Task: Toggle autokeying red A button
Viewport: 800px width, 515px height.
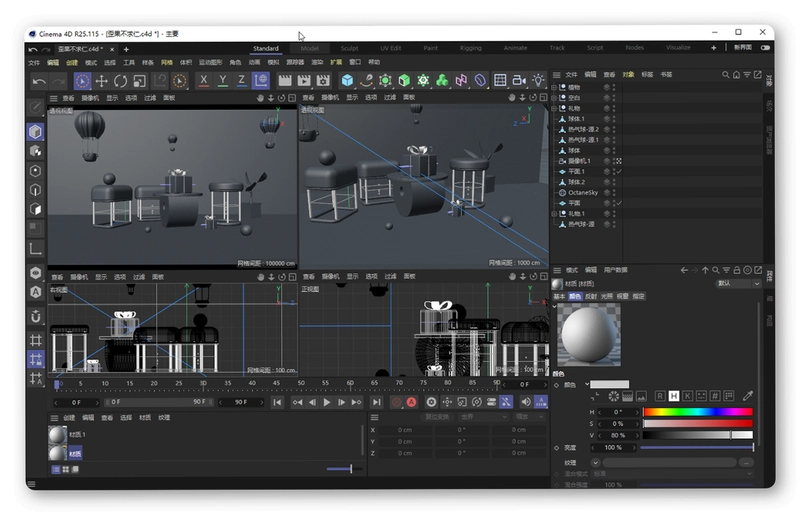Action: (x=411, y=402)
